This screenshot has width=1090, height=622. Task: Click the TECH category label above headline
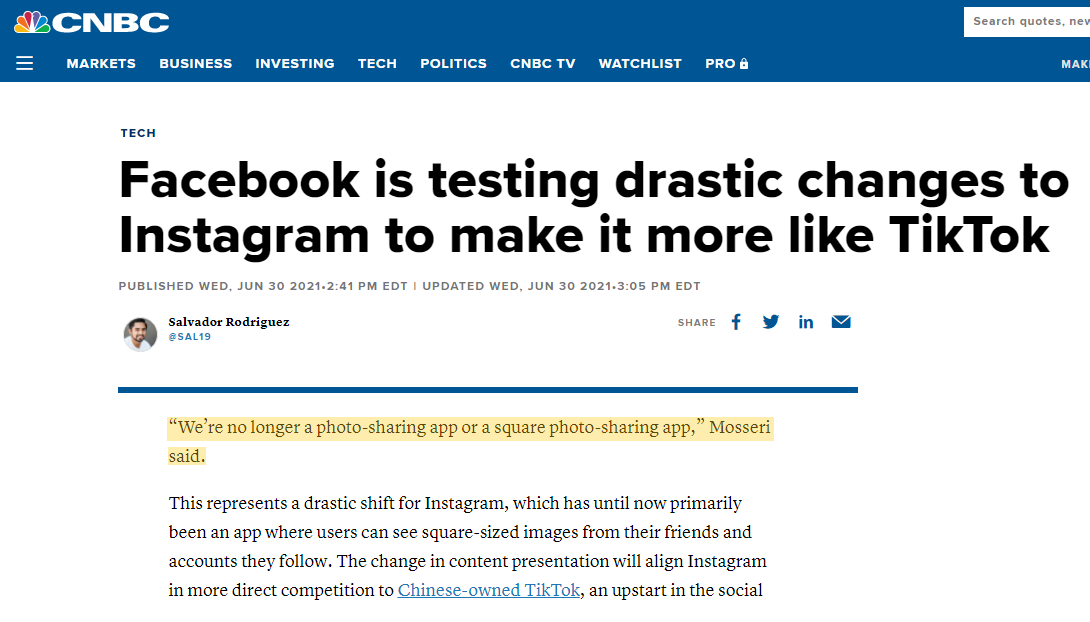coord(138,133)
